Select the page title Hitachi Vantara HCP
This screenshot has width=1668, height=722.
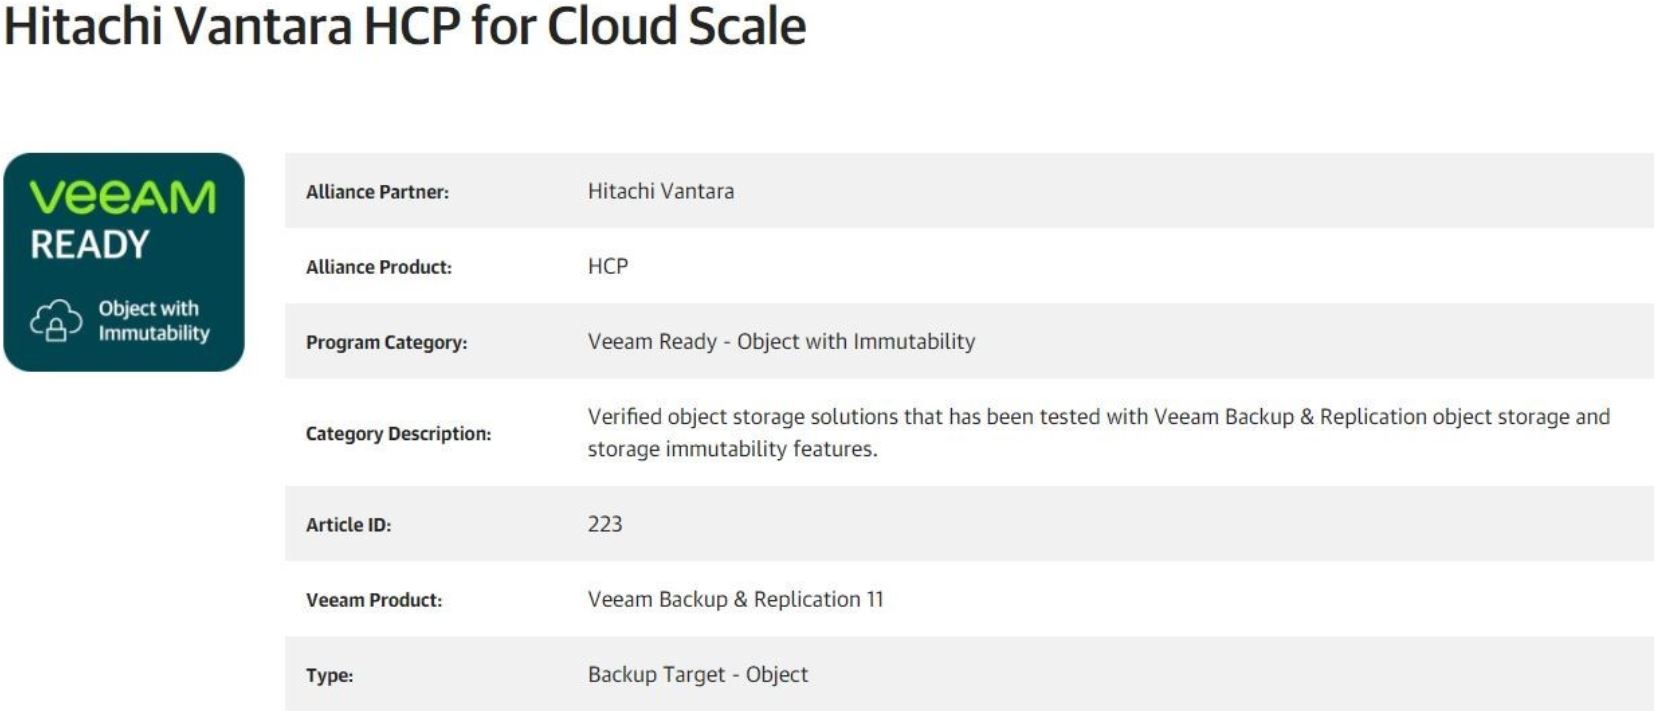(405, 26)
